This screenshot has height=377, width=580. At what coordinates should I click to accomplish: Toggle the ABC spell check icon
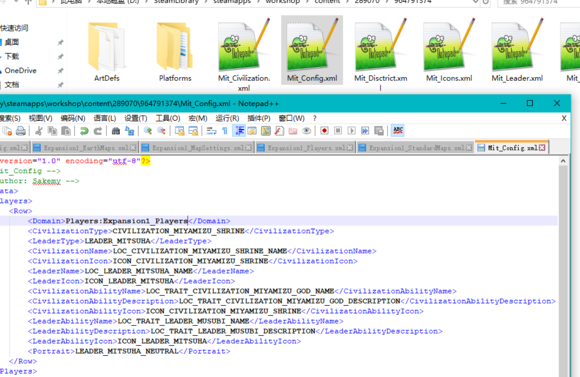(398, 131)
